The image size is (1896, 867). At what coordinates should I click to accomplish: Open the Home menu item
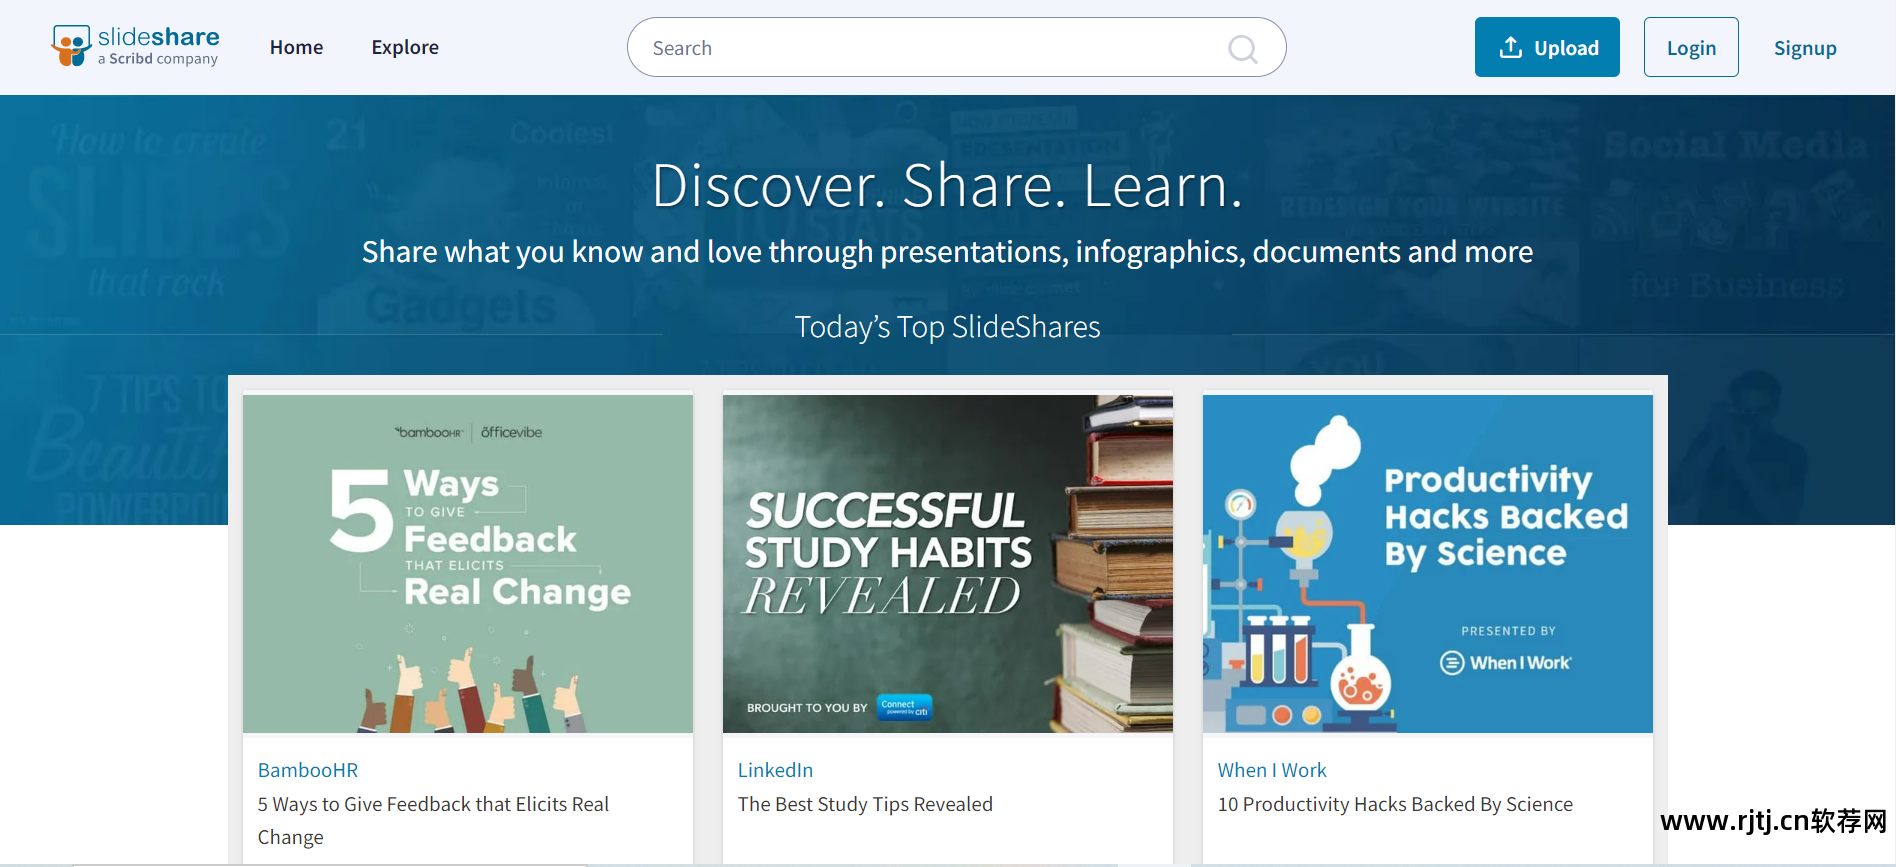point(296,47)
